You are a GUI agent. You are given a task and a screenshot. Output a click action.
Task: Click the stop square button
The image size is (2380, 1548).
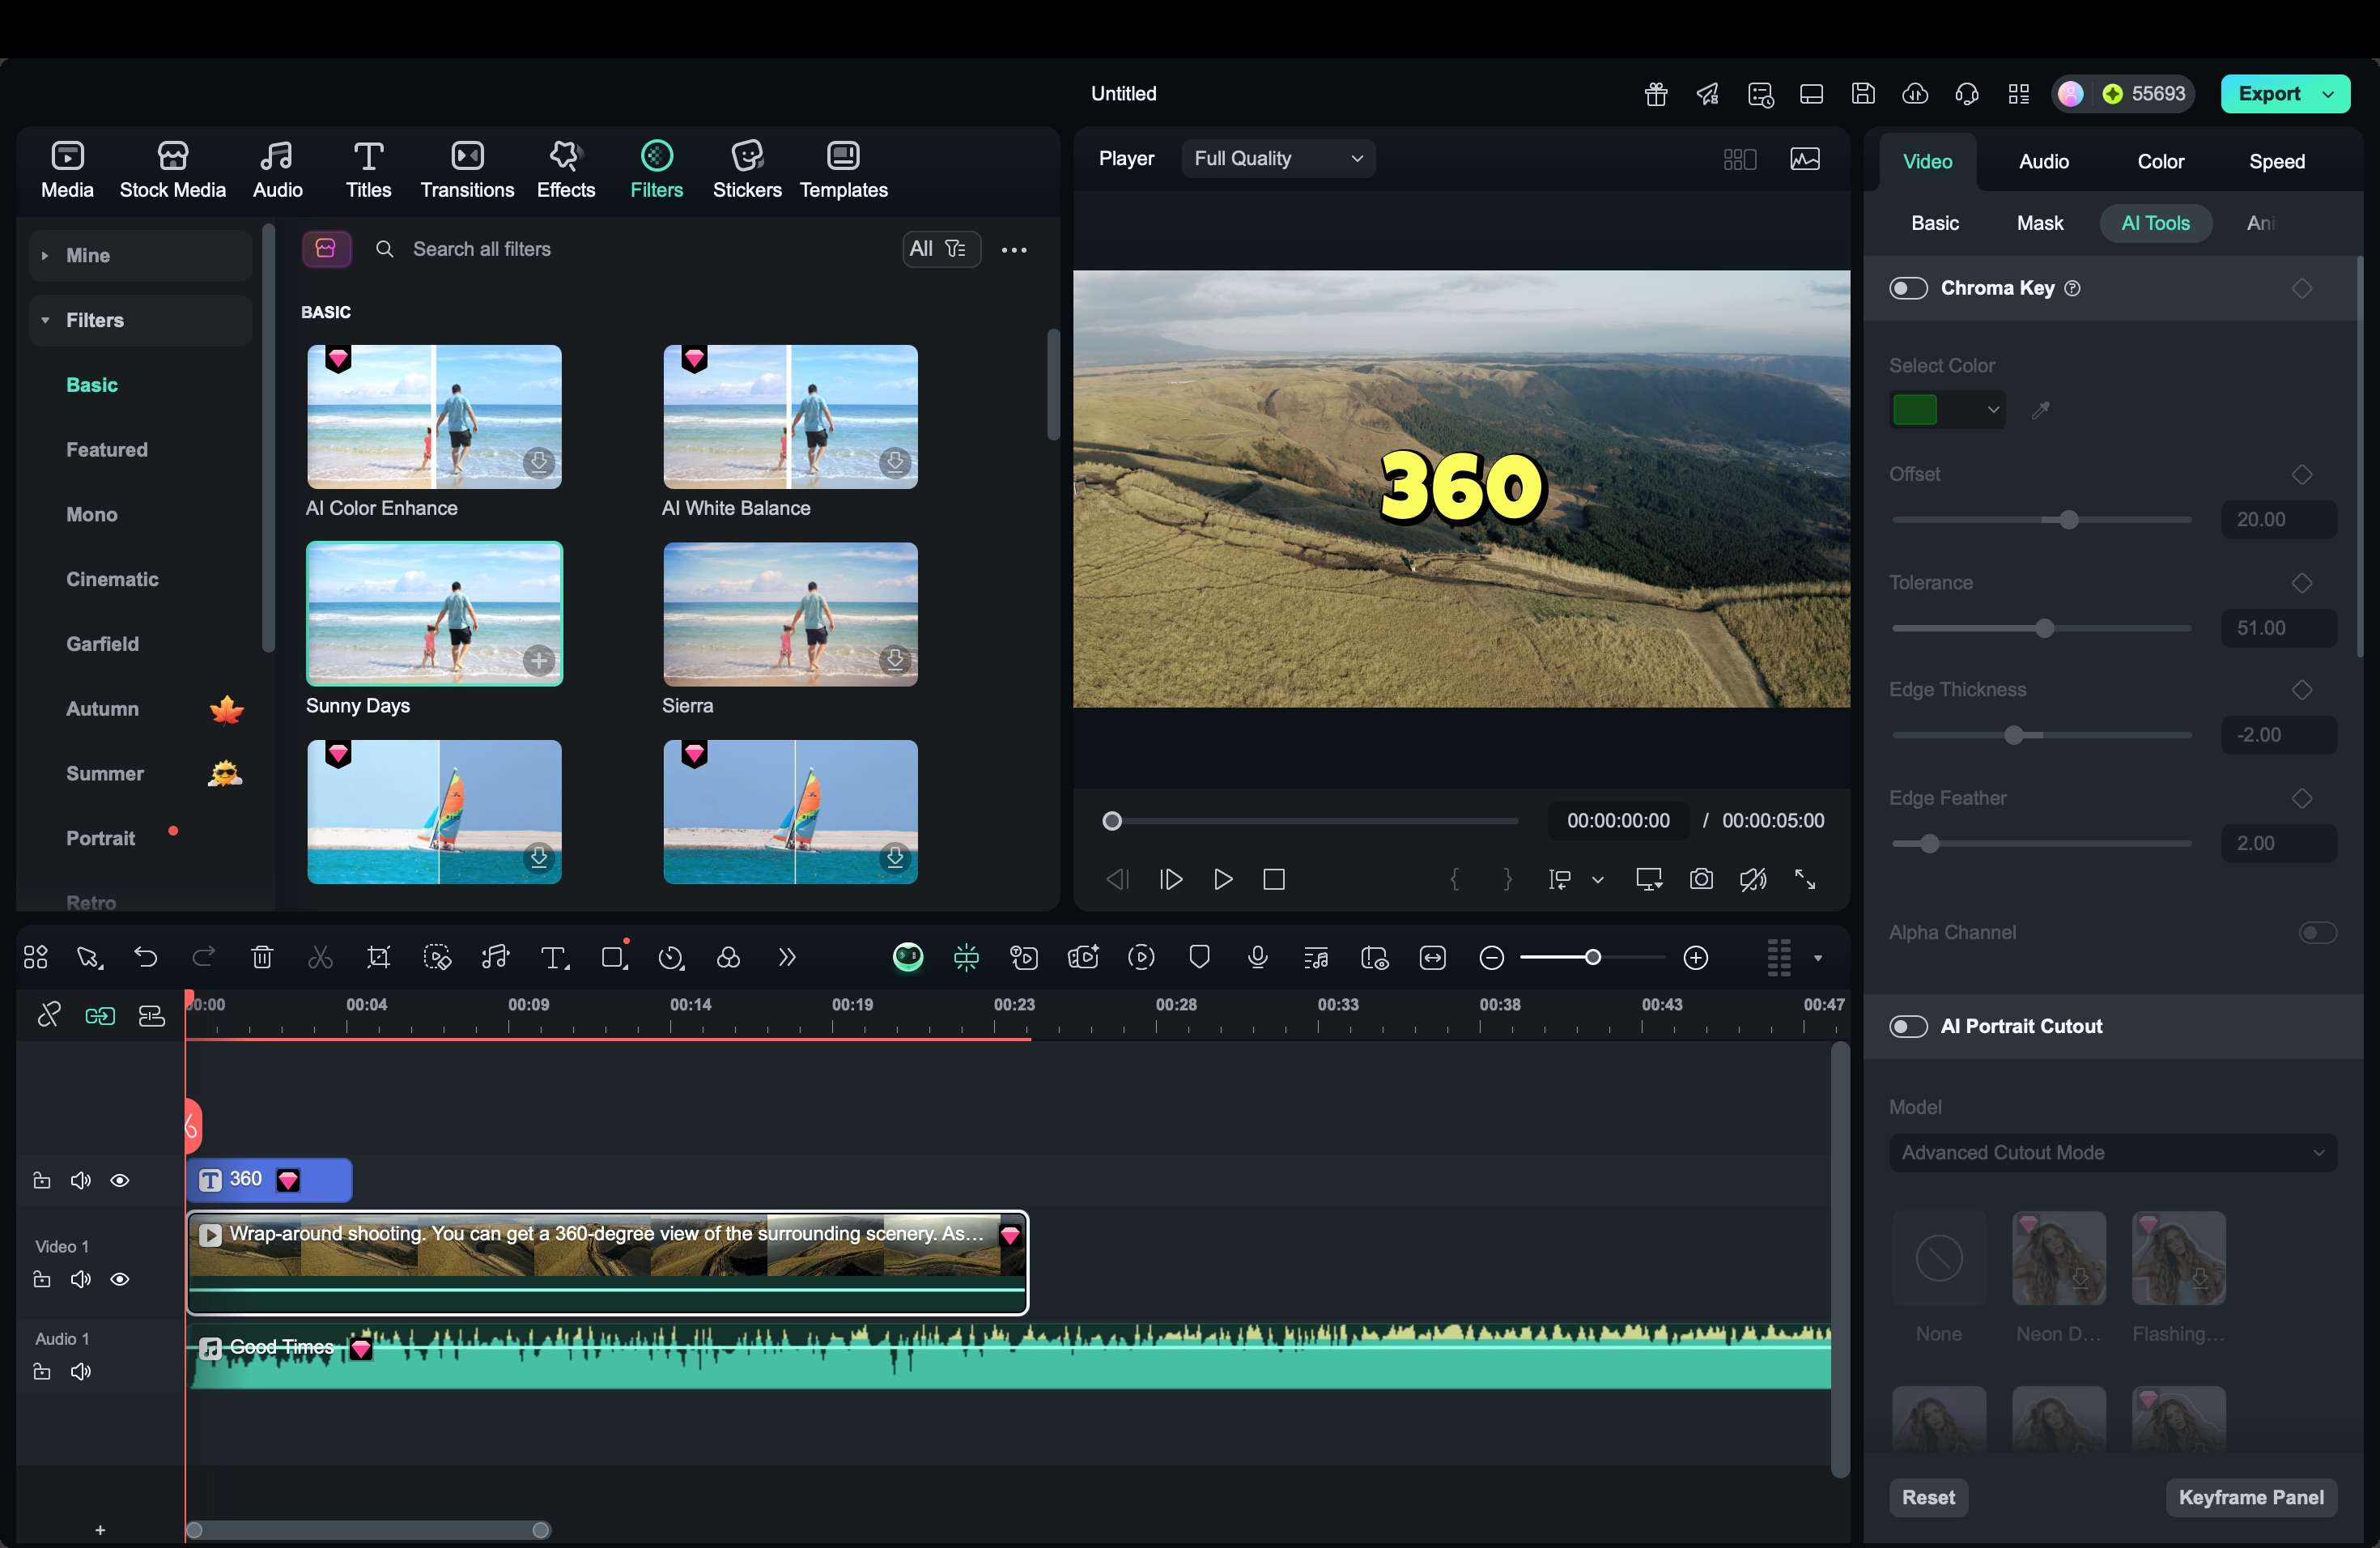tap(1274, 879)
